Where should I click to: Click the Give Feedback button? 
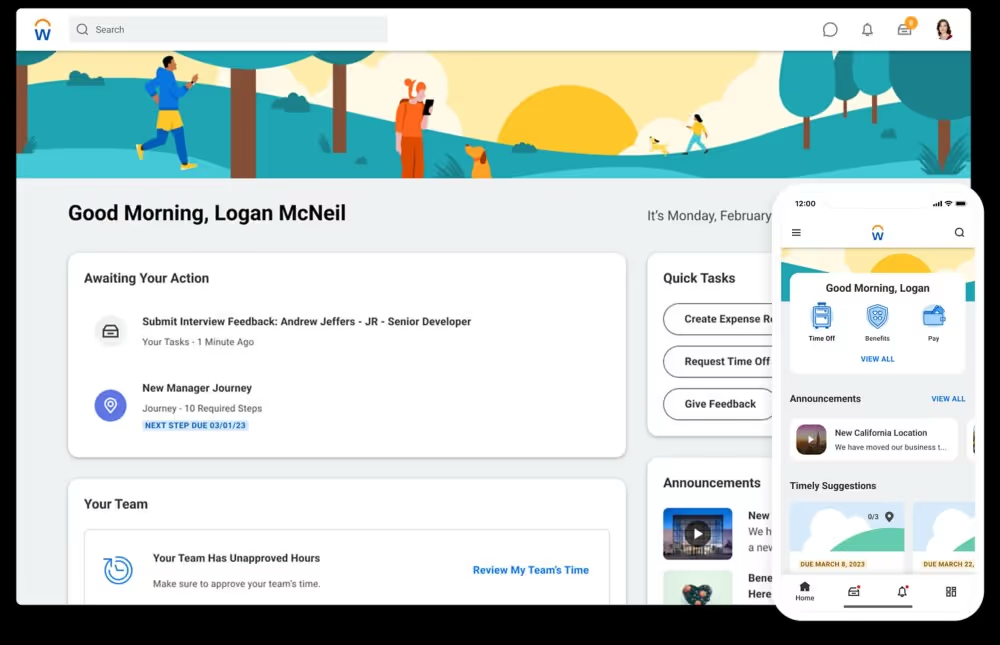pyautogui.click(x=718, y=404)
